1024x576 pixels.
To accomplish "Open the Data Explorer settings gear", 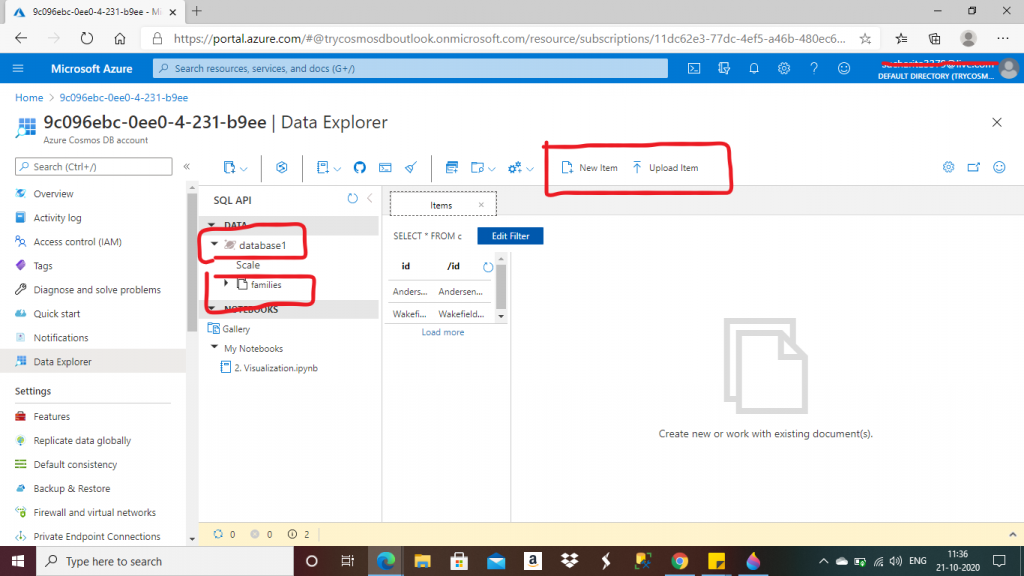I will 948,167.
